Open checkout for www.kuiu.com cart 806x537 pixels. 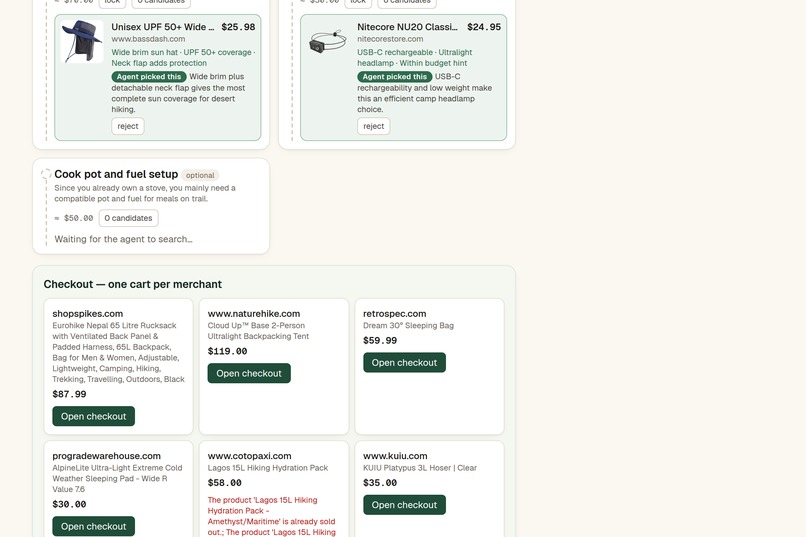405,505
